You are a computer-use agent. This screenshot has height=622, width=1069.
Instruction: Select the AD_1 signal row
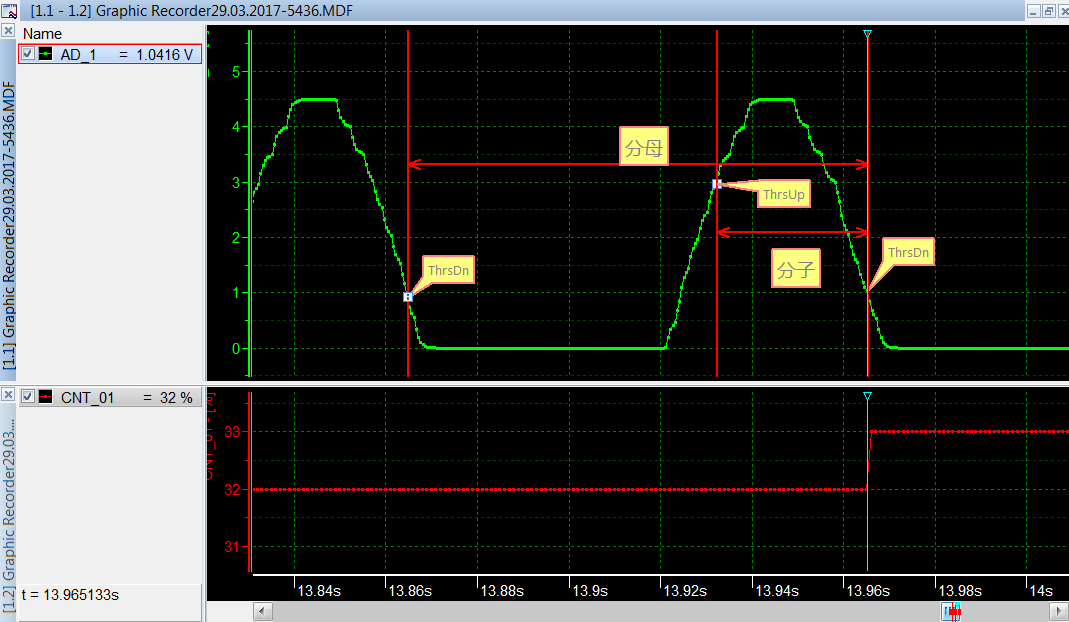click(x=110, y=54)
